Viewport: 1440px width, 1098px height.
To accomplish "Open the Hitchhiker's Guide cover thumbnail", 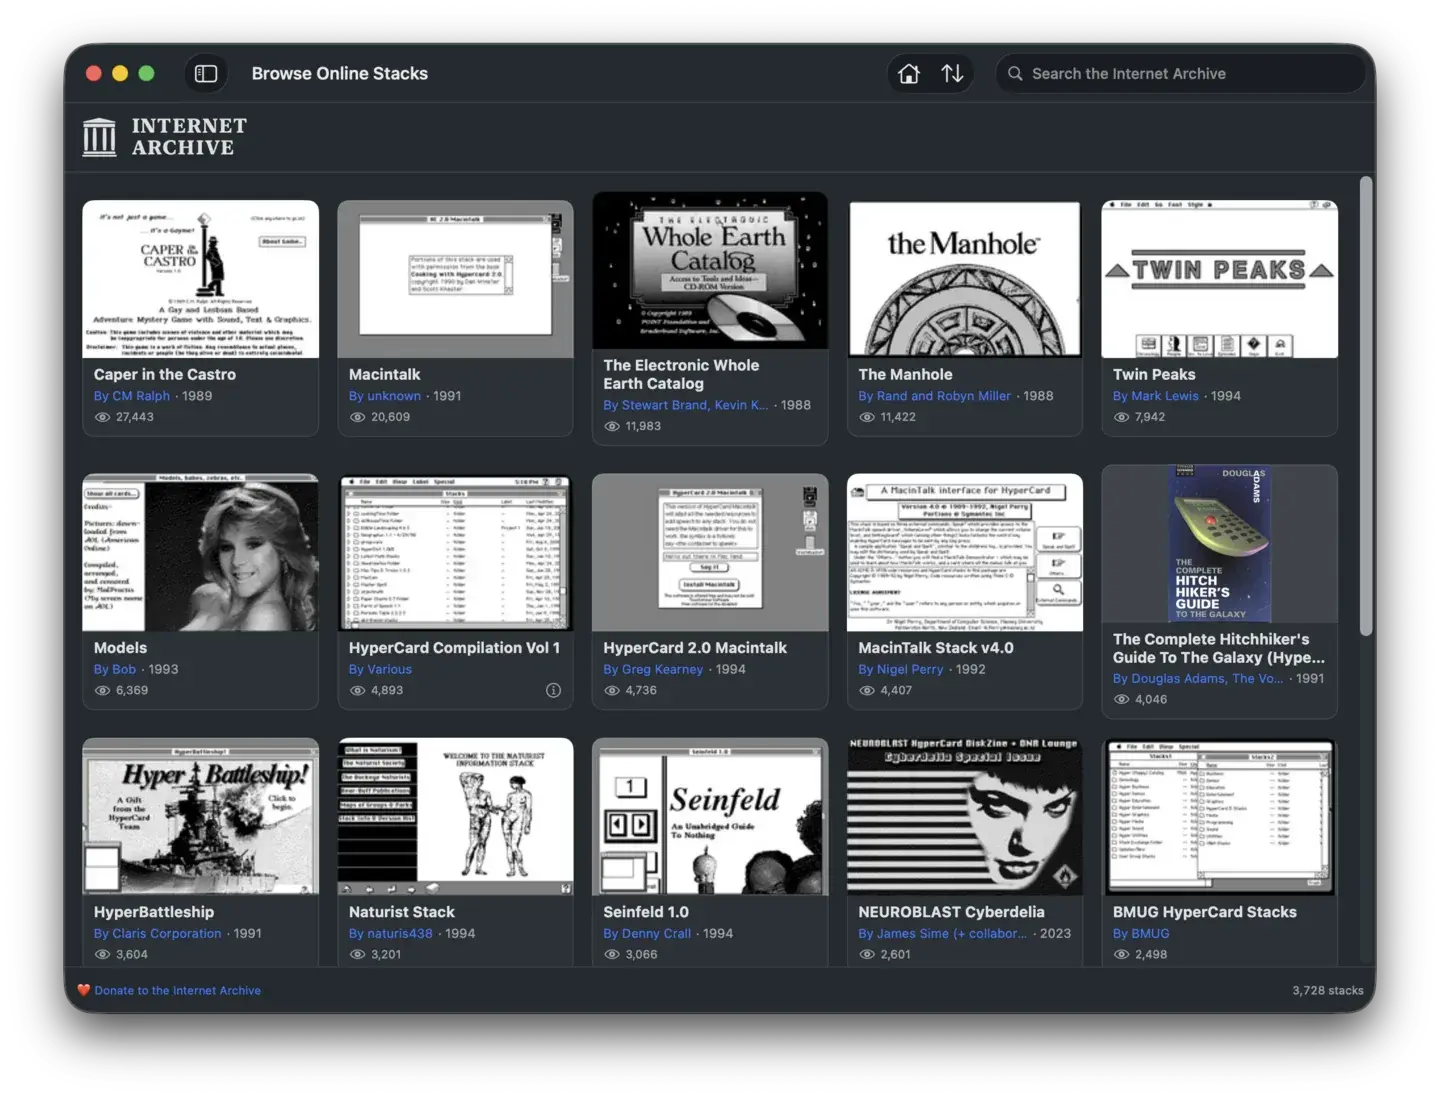I will [x=1220, y=544].
